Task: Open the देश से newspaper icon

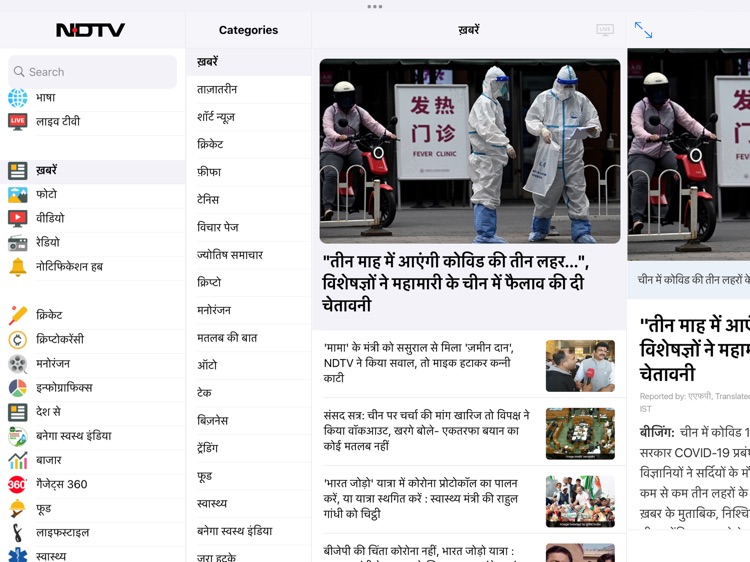Action: [18, 412]
